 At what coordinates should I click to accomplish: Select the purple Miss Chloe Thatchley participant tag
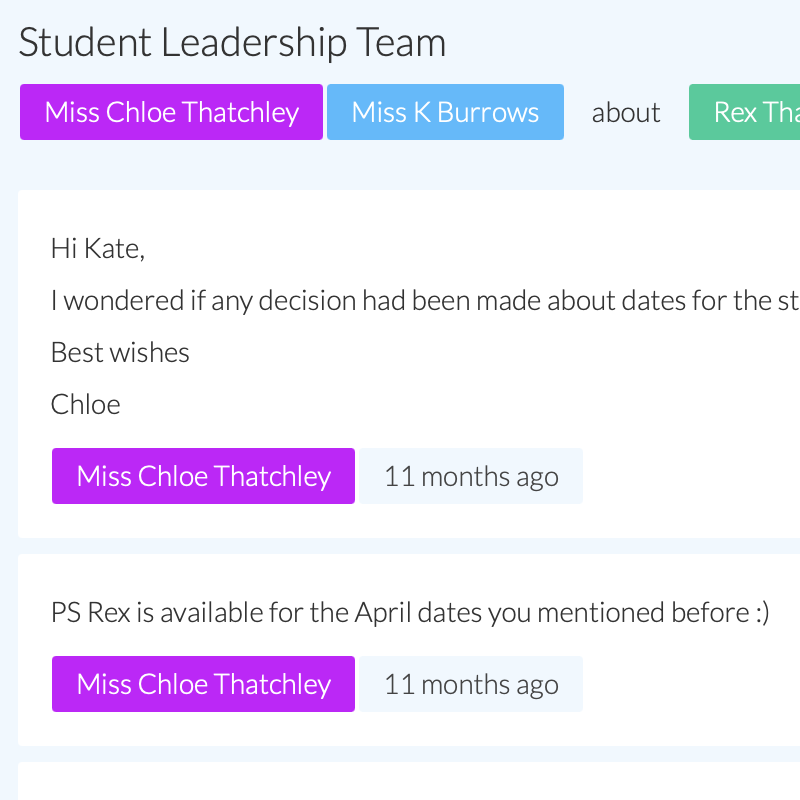pos(170,112)
